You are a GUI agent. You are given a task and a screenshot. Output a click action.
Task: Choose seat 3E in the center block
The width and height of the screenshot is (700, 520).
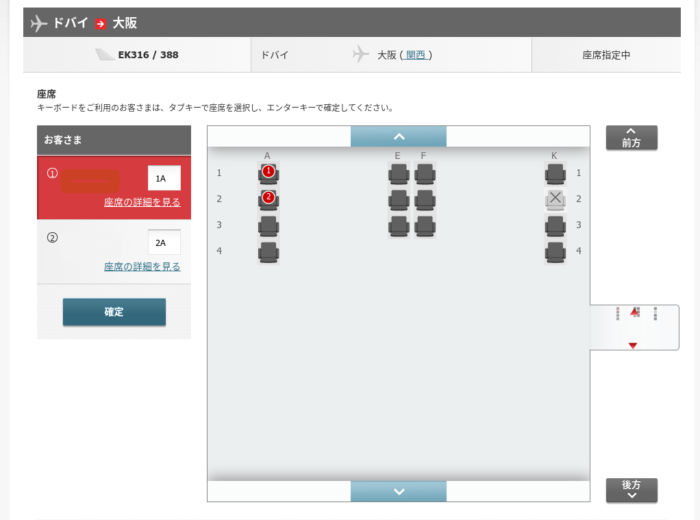coord(399,226)
